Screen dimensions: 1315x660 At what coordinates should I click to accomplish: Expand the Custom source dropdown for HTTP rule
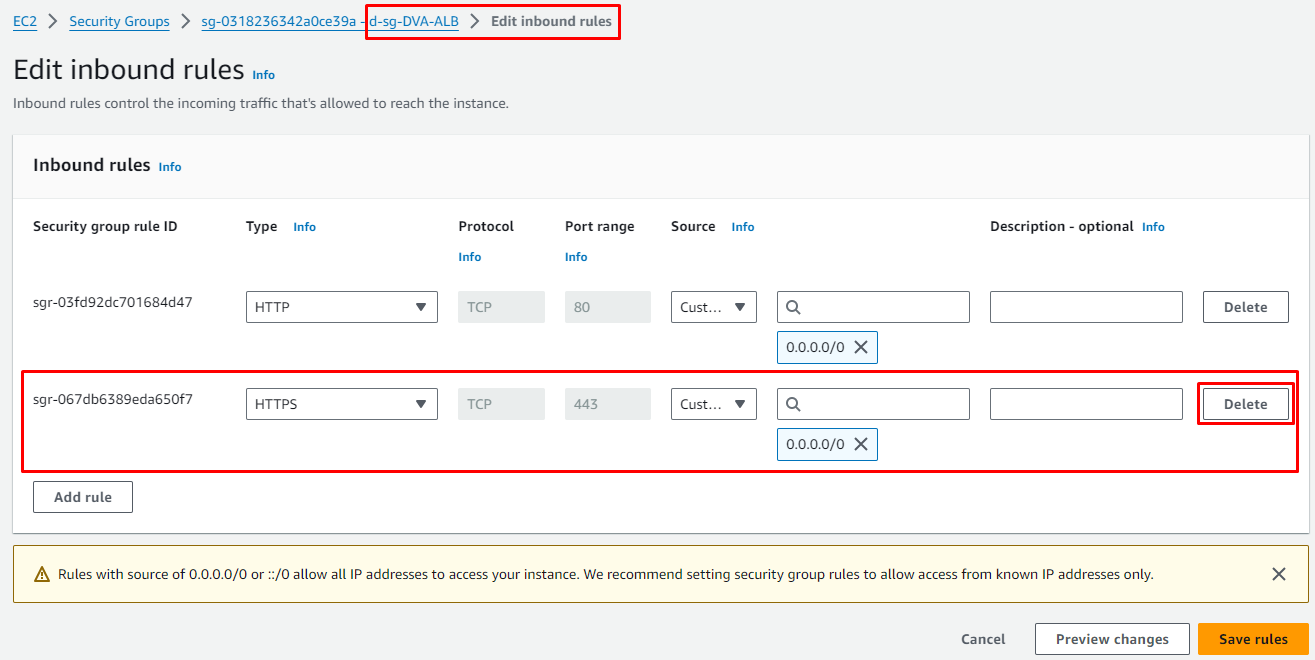[713, 307]
